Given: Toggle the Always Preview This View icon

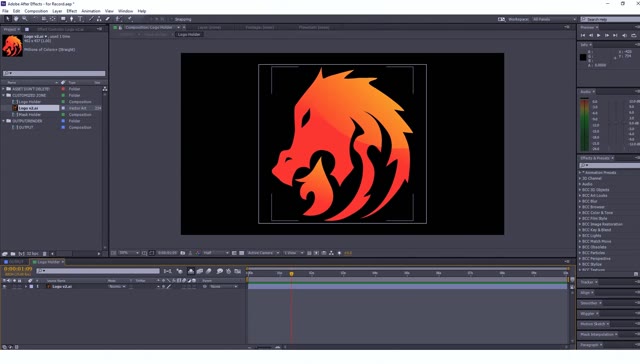Looking at the screenshot, I should coord(113,253).
